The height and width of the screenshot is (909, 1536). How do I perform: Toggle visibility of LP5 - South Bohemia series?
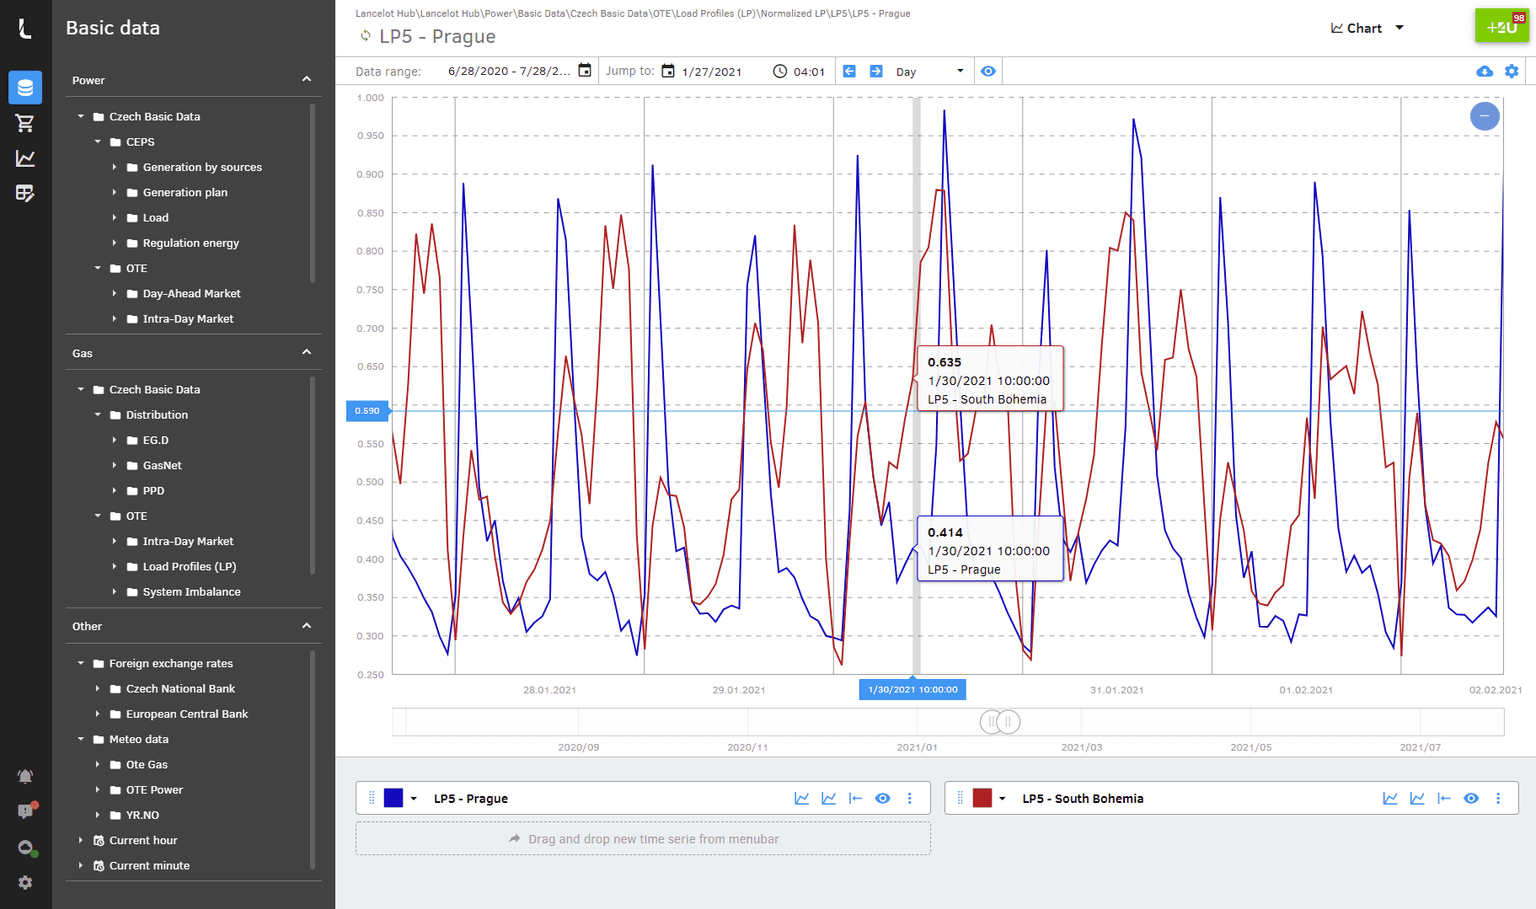pyautogui.click(x=1470, y=798)
